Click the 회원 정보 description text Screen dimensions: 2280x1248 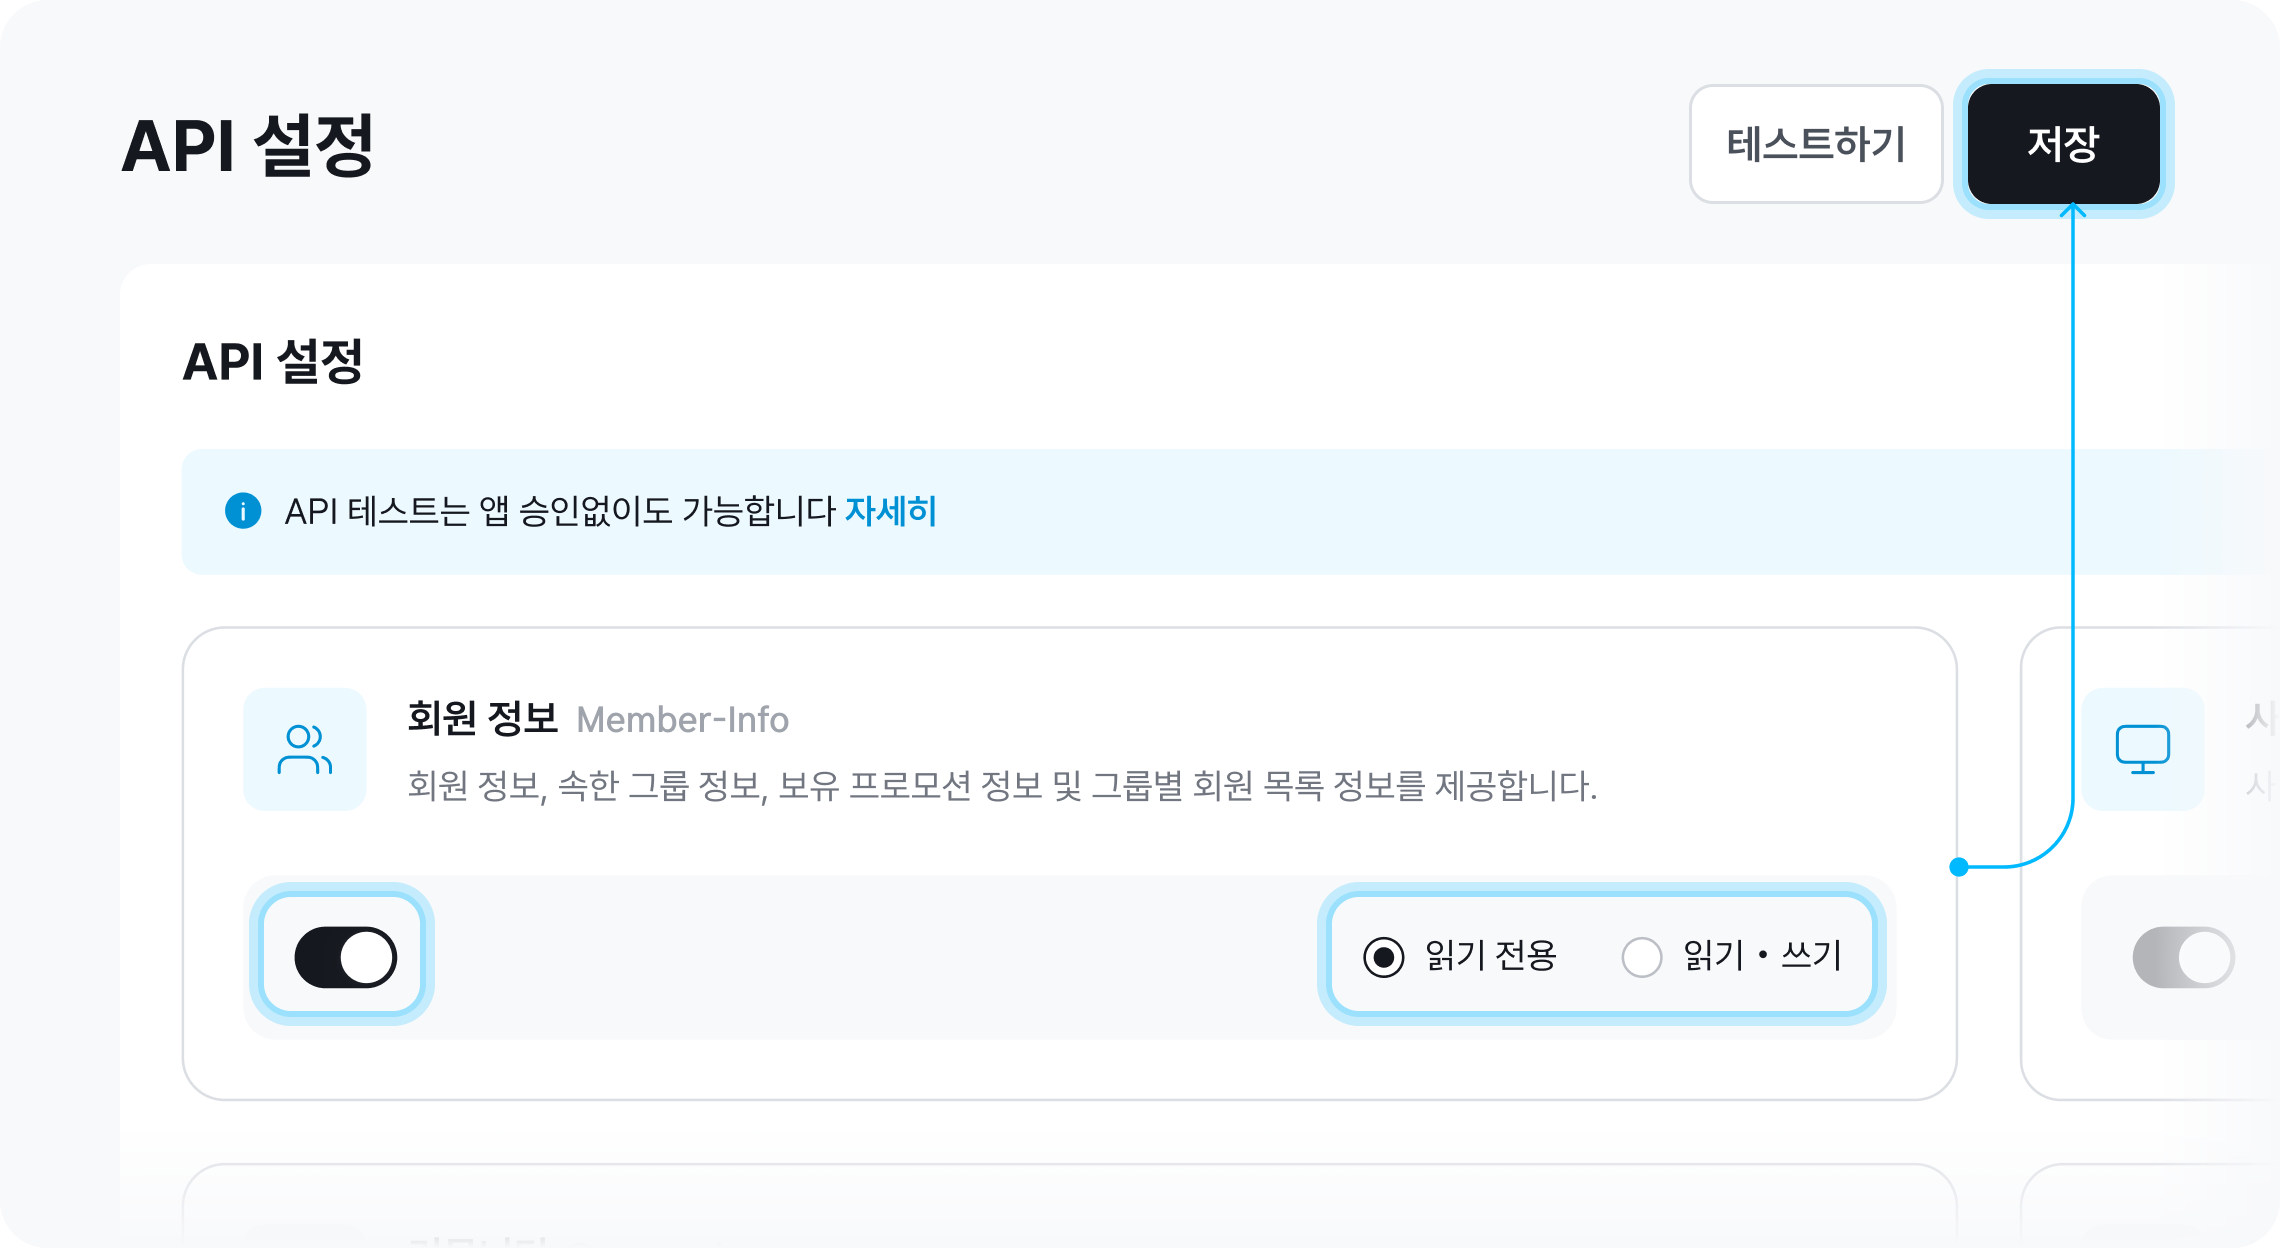[1001, 786]
